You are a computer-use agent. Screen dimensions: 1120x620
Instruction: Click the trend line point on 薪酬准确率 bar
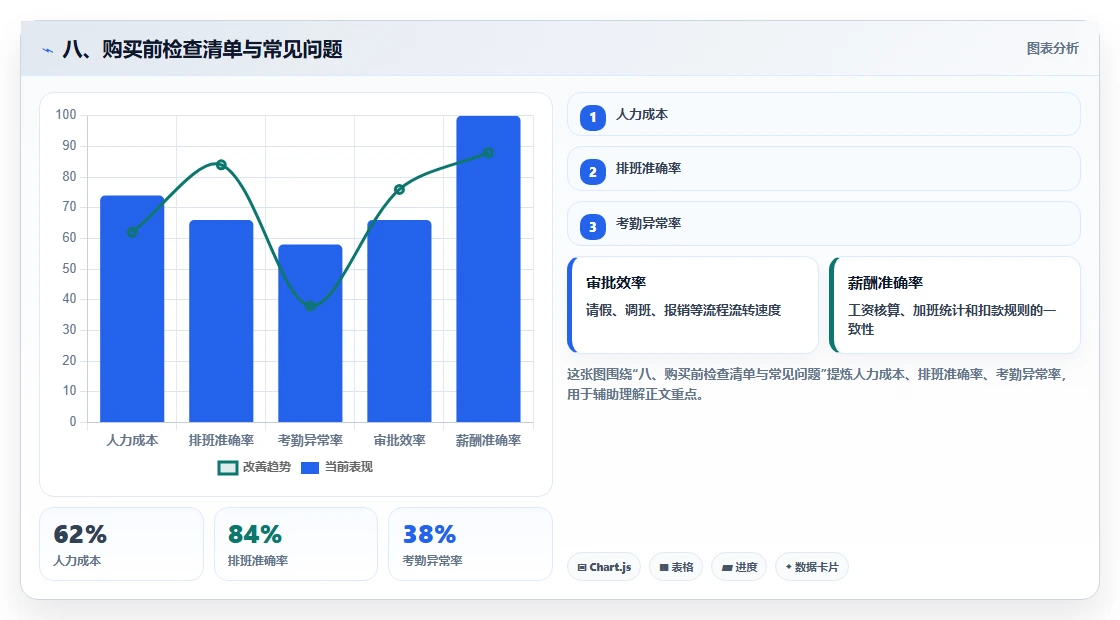[489, 153]
